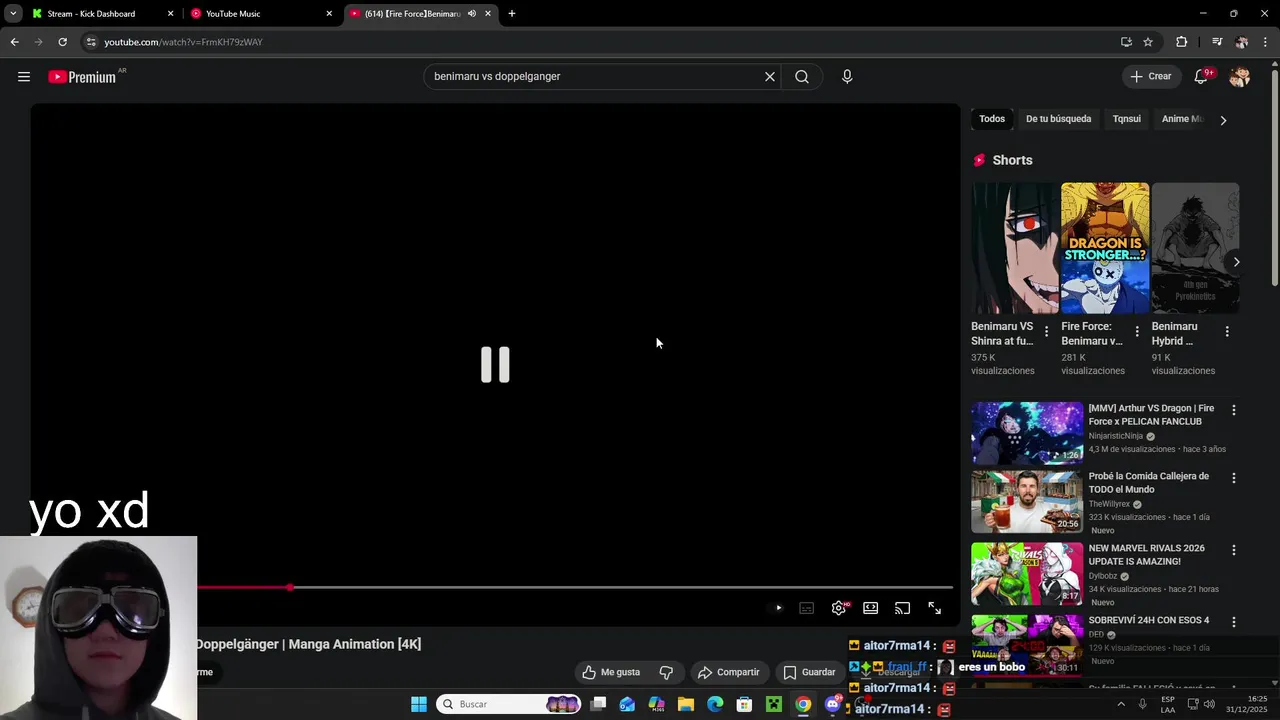
Task: Open YouTube account avatar menu
Action: (1239, 77)
